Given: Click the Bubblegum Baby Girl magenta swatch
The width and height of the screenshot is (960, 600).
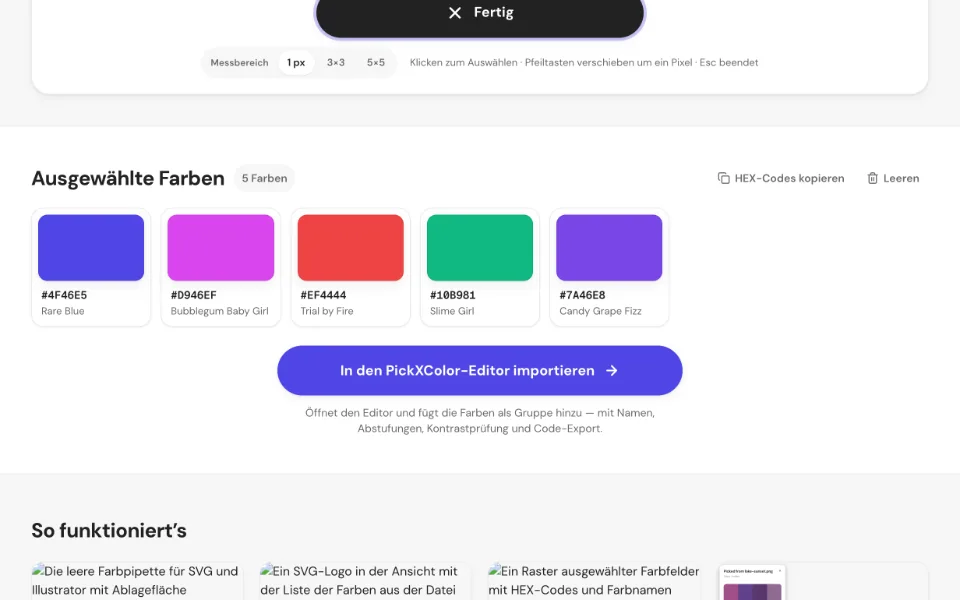Looking at the screenshot, I should (x=221, y=247).
